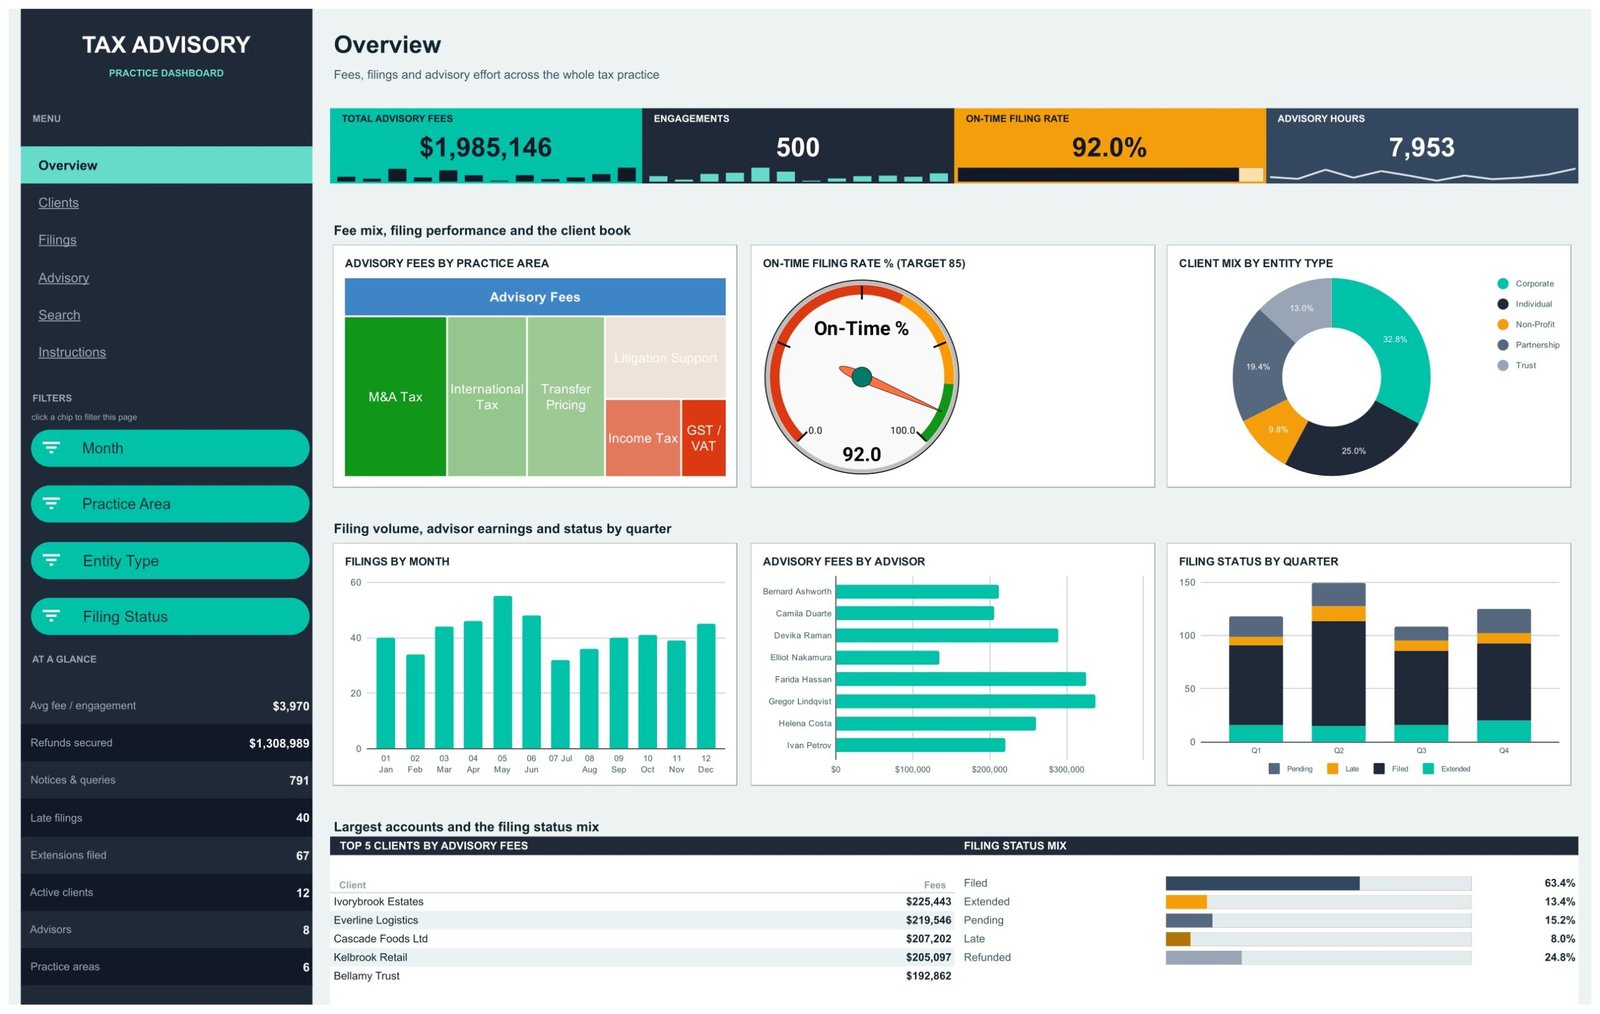Screen dimensions: 1600x1014
Task: Click Elliot Nakamura's advisory fees bar
Action: coord(887,657)
